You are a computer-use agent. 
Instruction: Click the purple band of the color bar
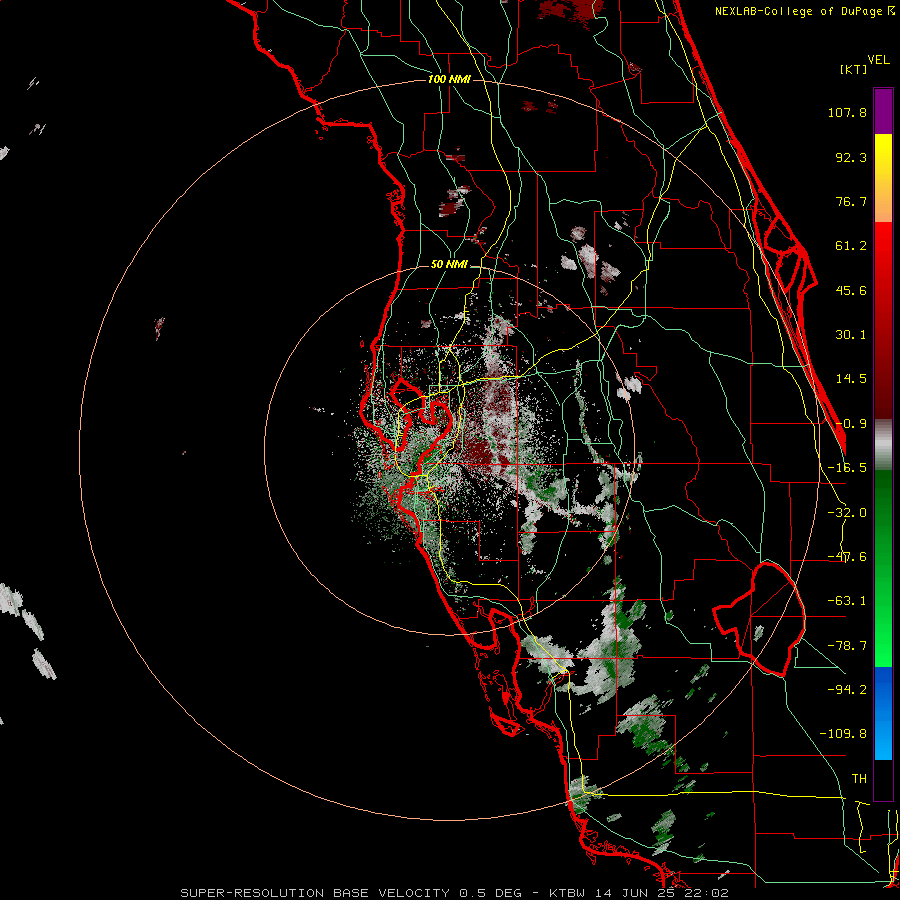click(883, 112)
